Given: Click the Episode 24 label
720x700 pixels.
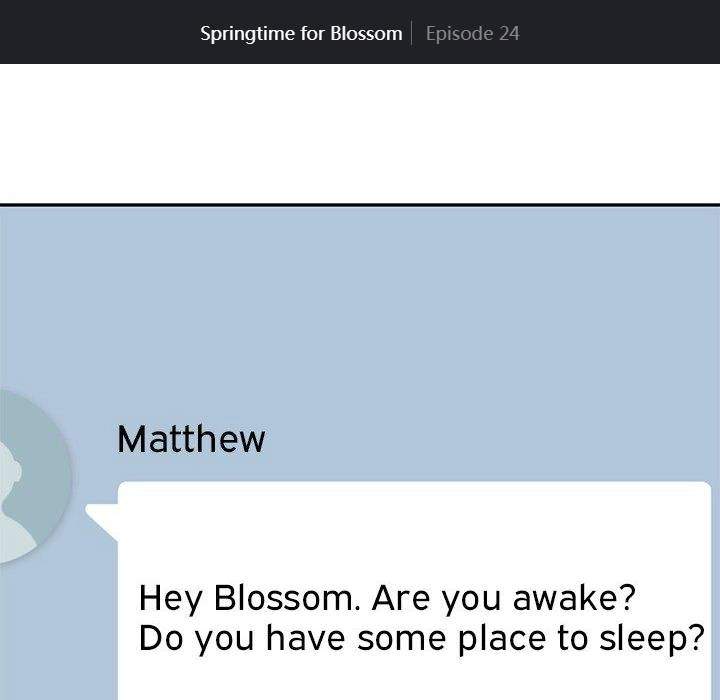Looking at the screenshot, I should 472,33.
